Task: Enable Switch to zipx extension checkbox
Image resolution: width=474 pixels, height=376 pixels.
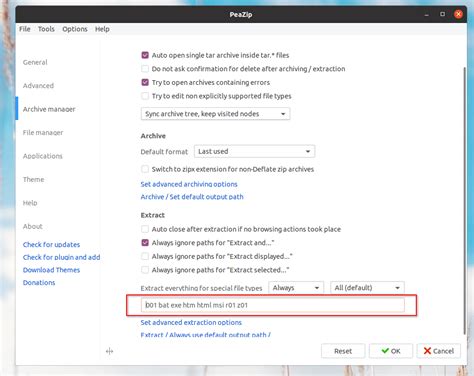Action: [x=145, y=169]
